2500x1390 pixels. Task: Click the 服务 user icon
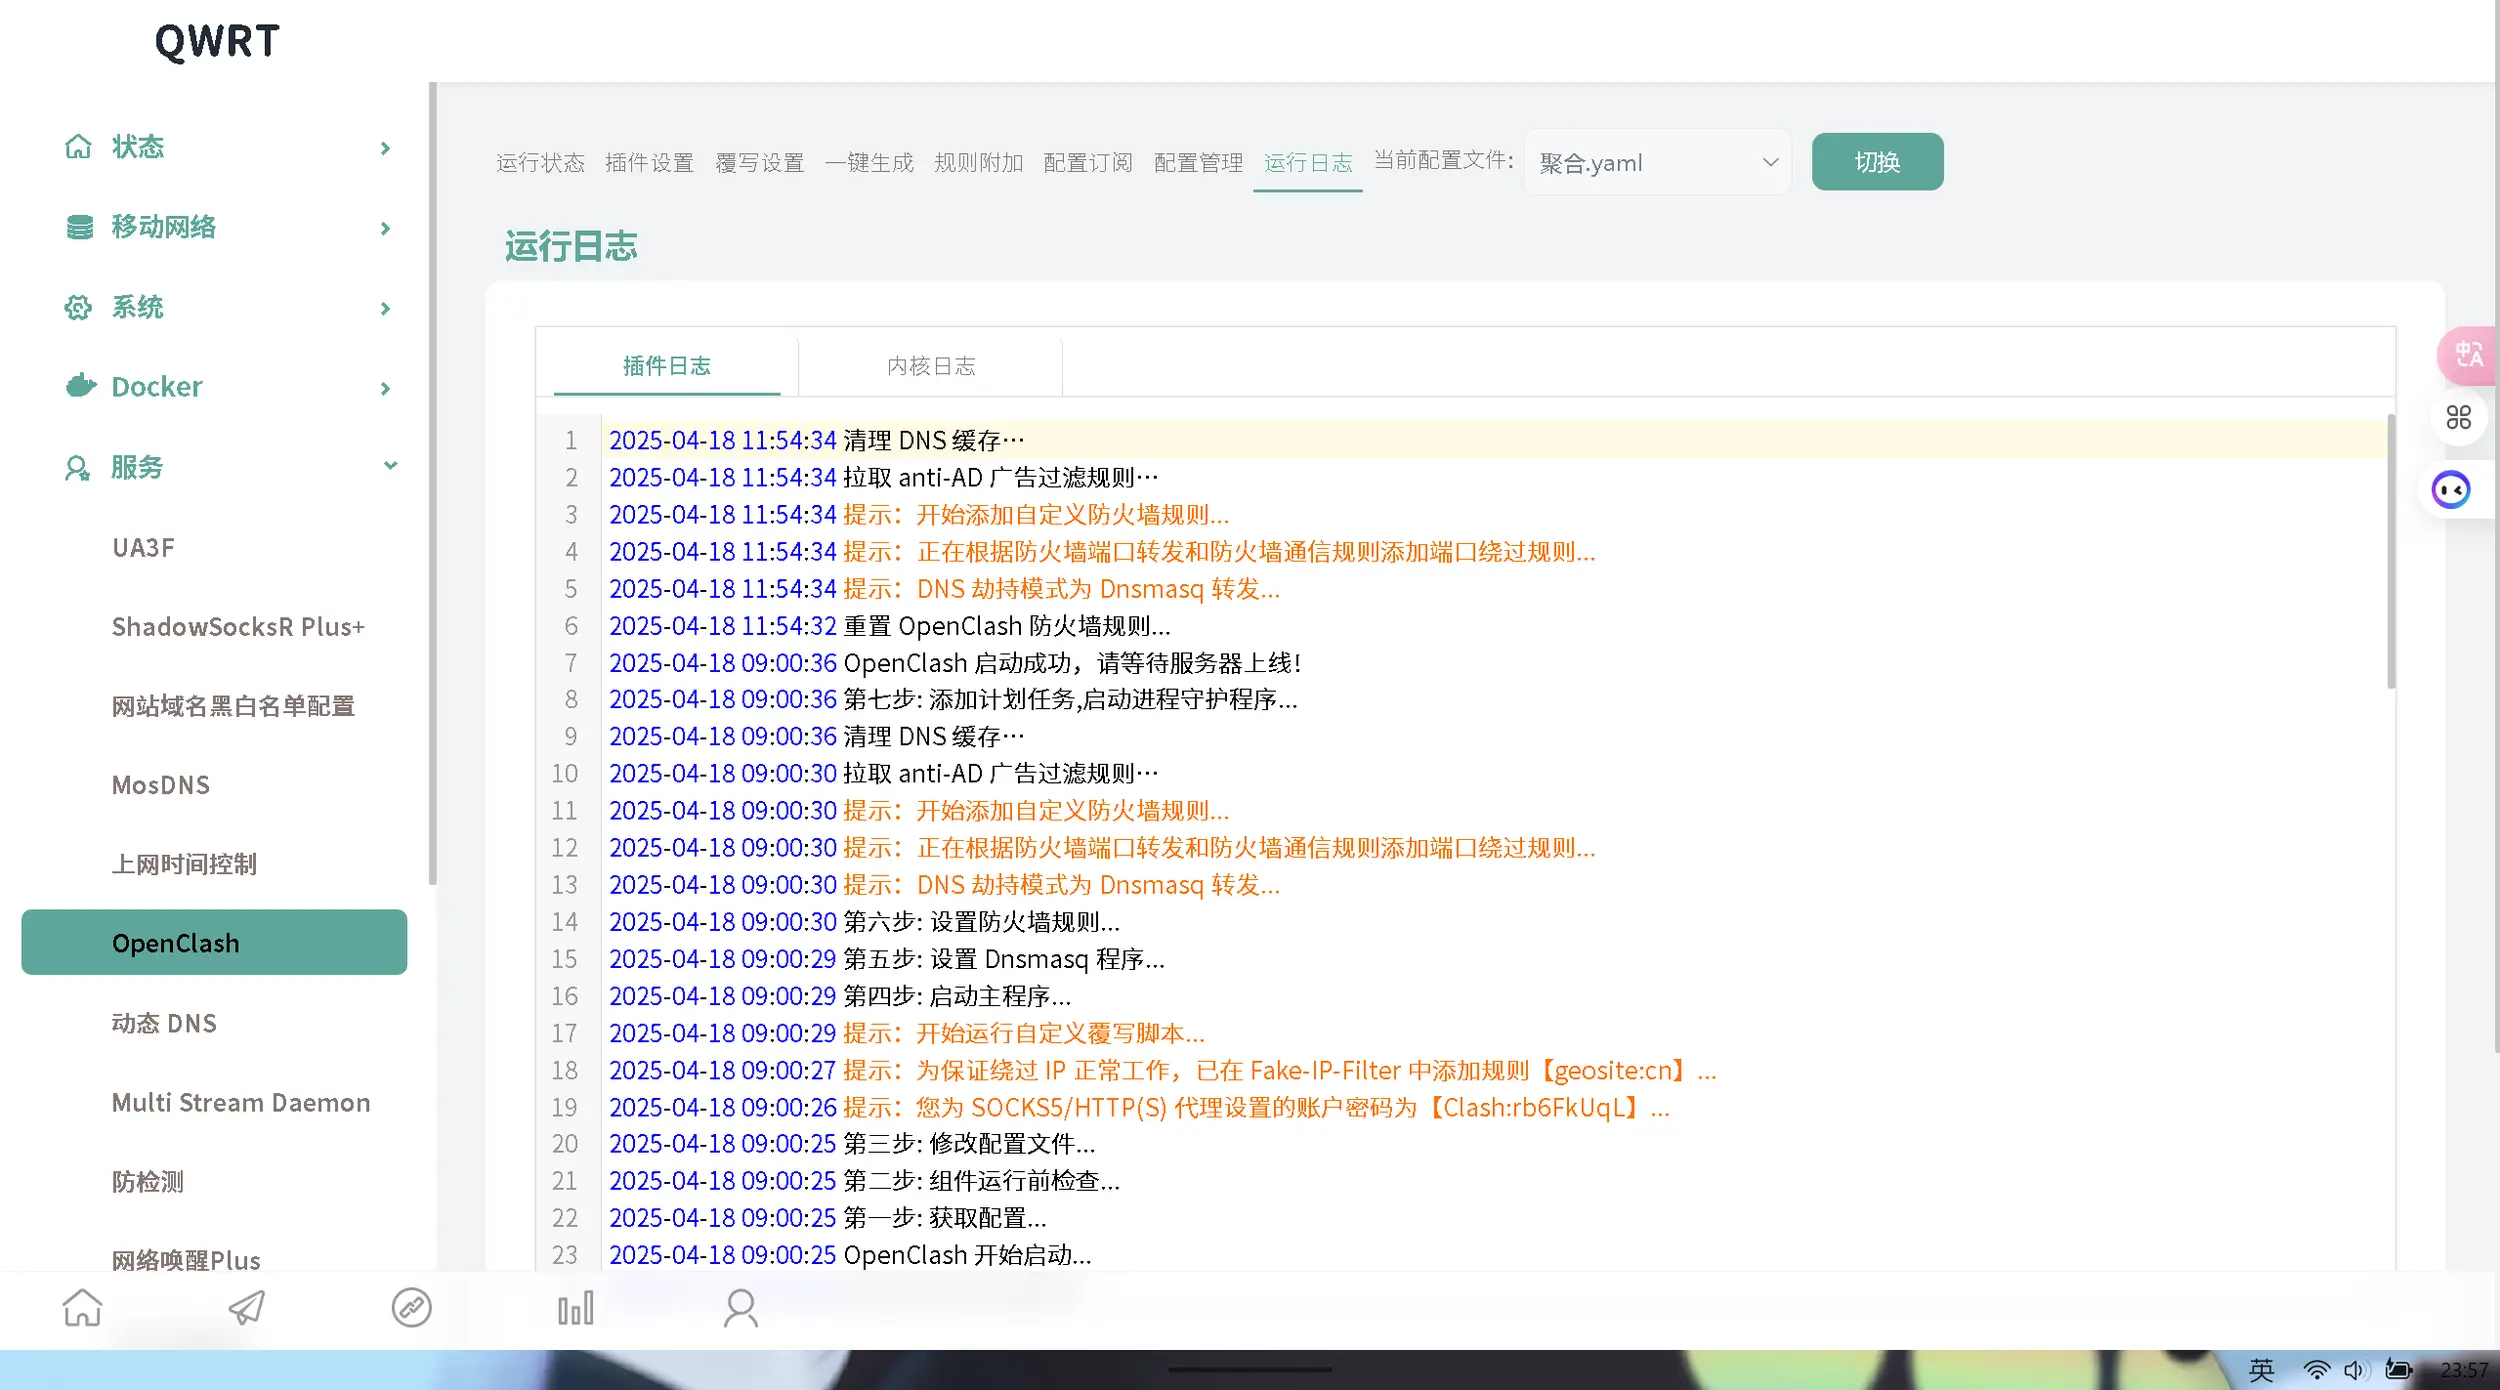(x=77, y=467)
